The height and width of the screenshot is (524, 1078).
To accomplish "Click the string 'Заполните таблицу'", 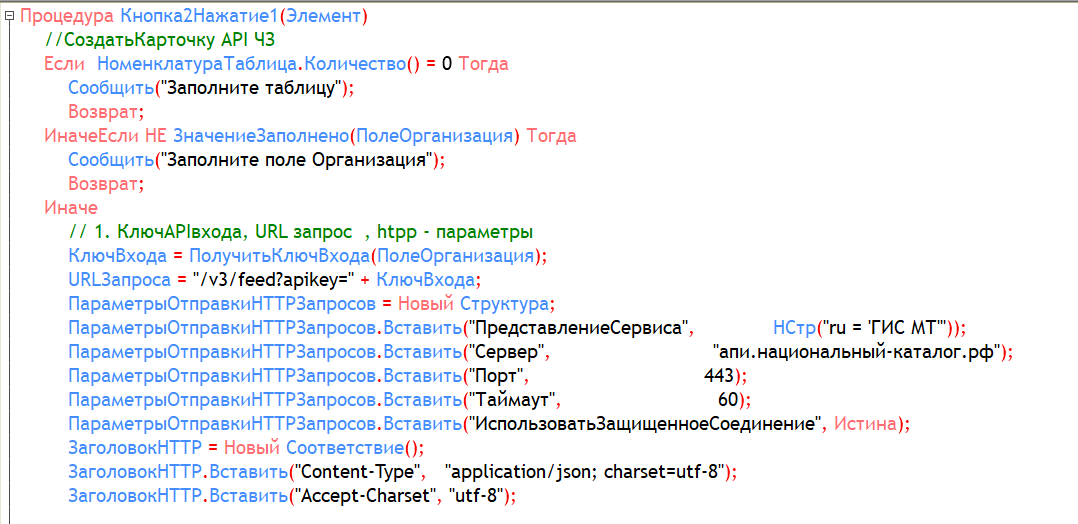I will click(250, 89).
